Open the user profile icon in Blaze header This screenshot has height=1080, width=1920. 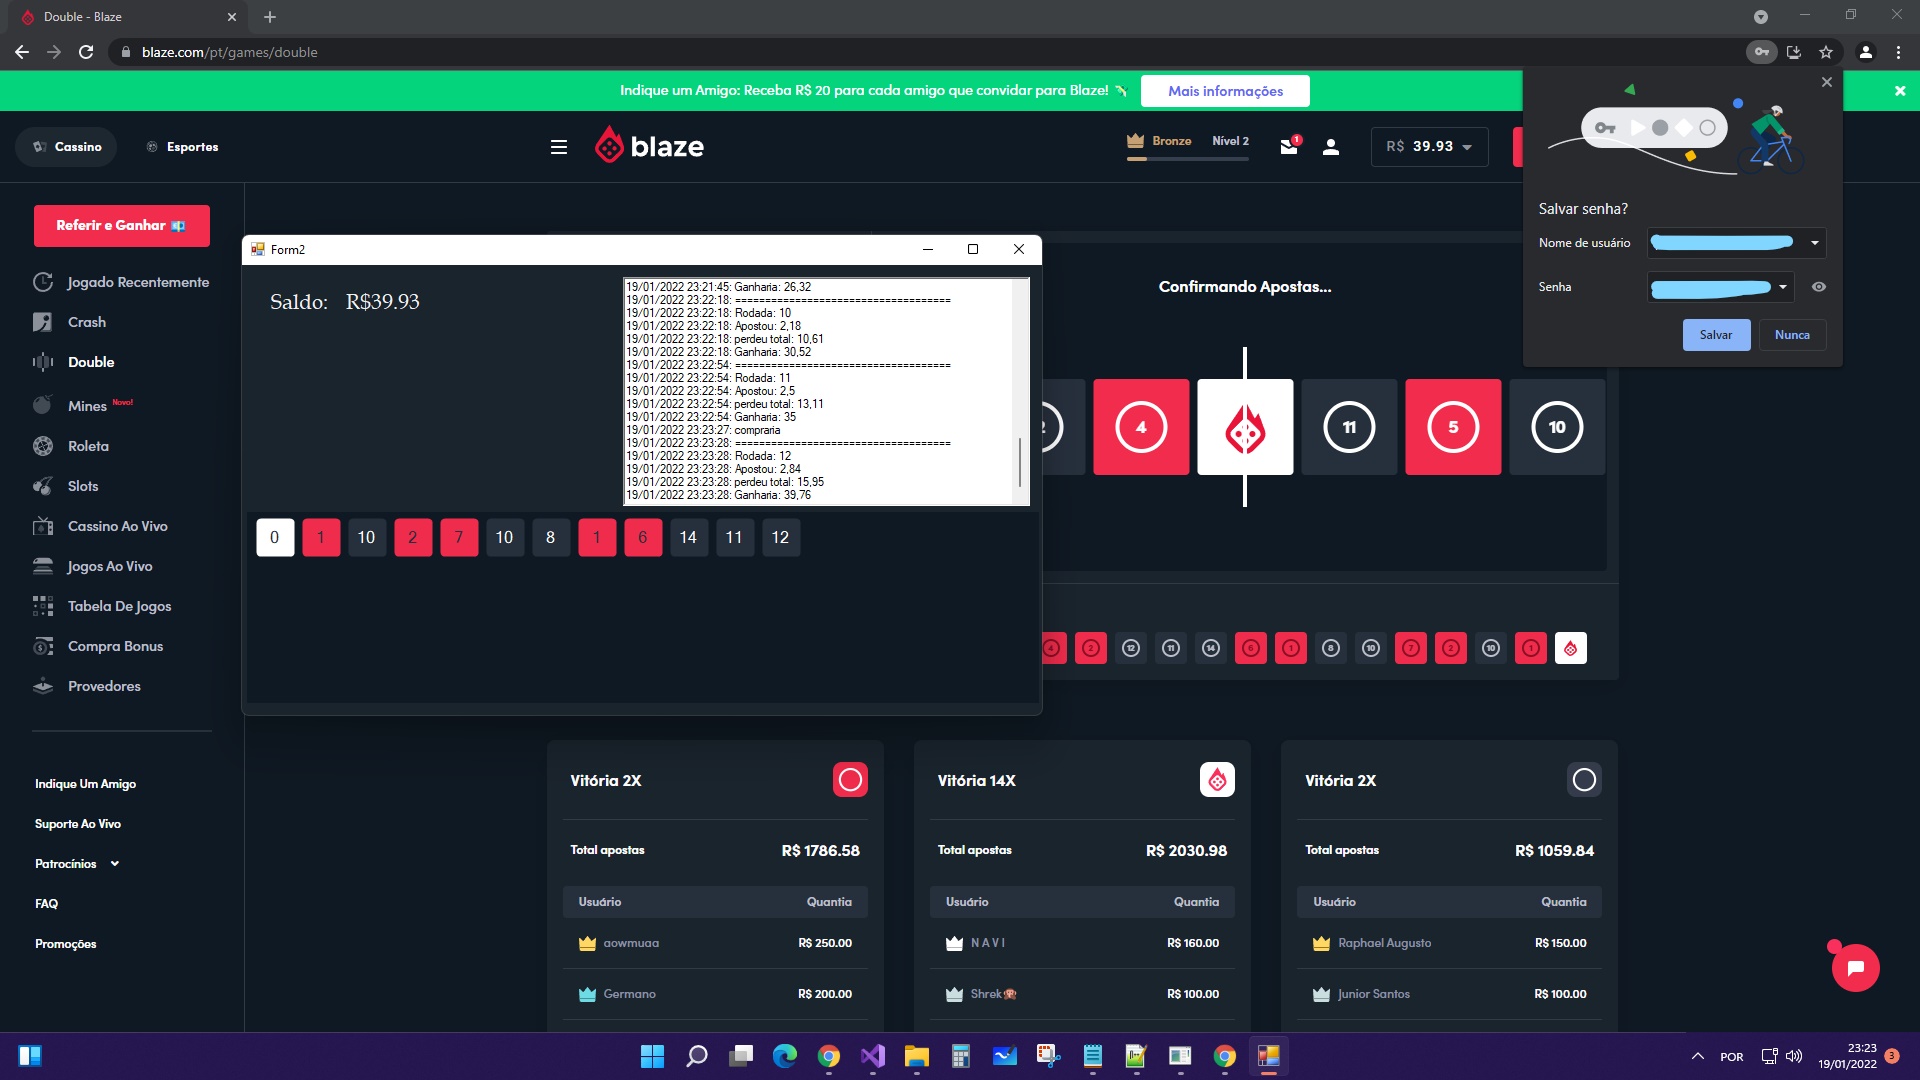click(1331, 147)
